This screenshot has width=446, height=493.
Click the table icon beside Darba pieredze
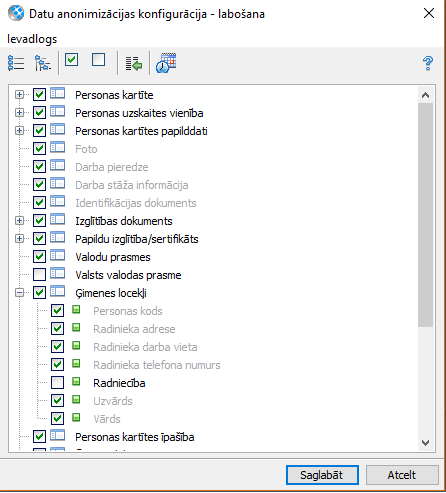click(58, 165)
